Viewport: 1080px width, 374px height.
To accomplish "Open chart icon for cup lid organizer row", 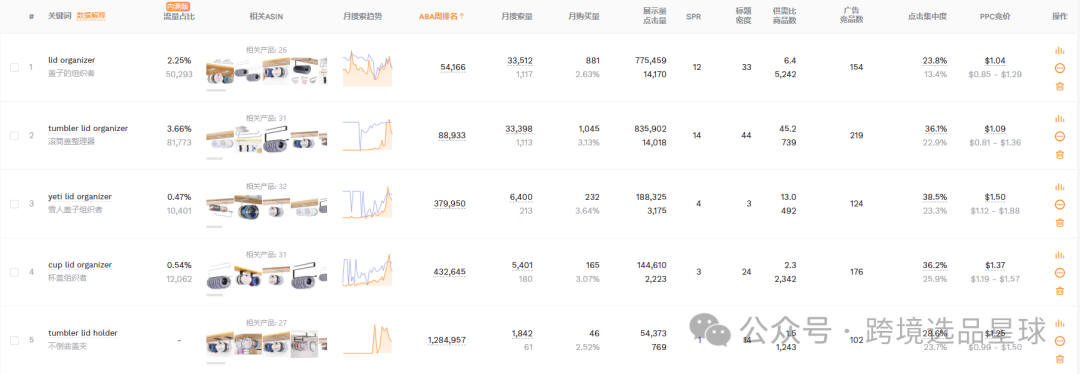I will 1059,255.
